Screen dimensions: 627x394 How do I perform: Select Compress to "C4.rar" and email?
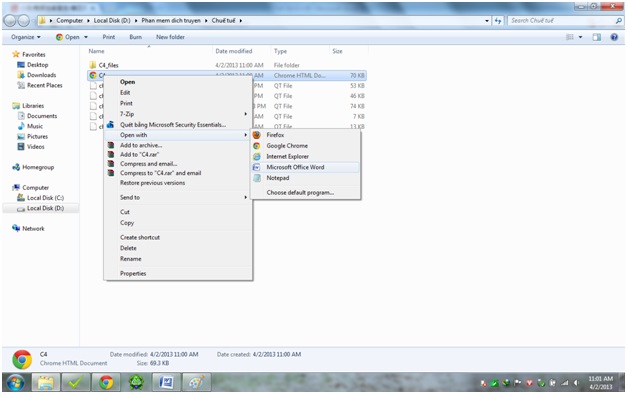pyautogui.click(x=178, y=173)
